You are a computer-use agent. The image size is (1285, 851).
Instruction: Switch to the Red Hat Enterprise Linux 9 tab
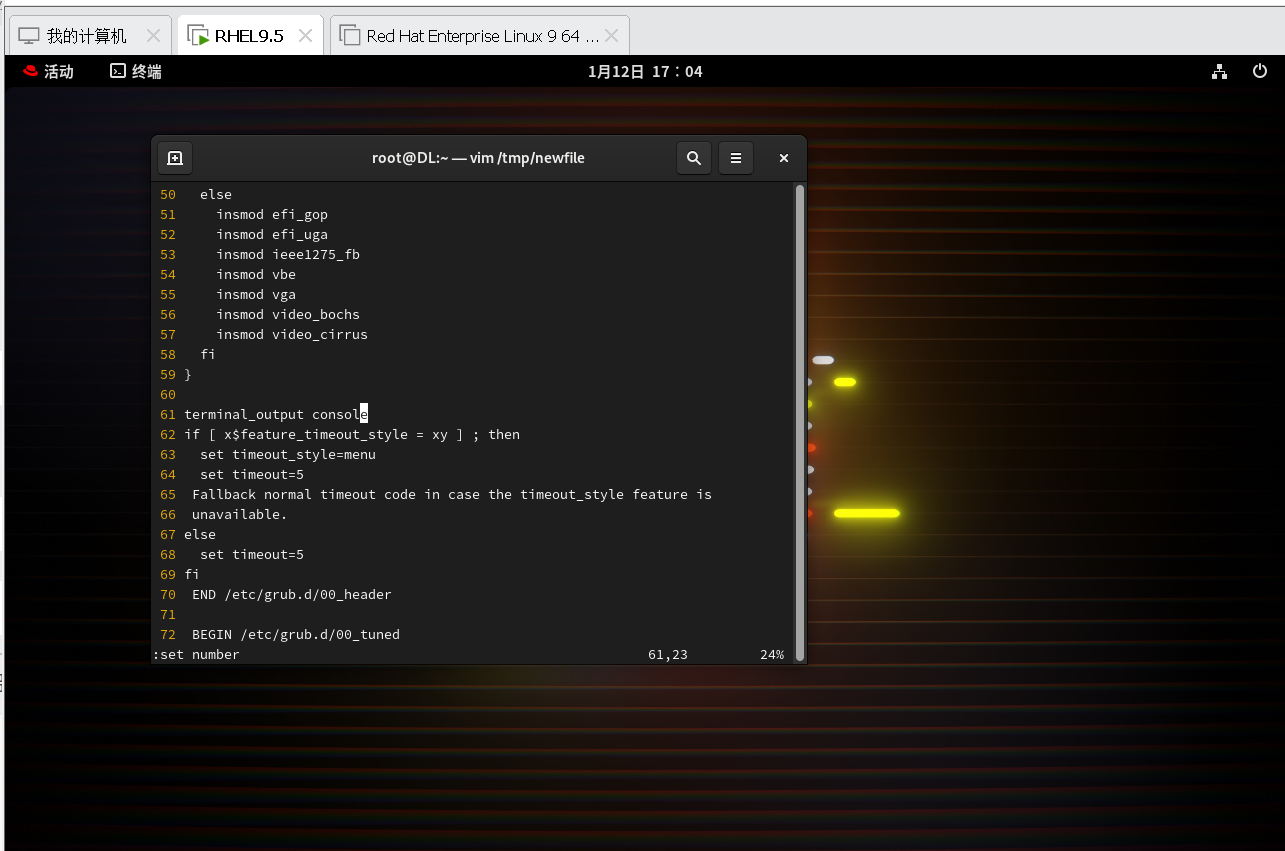coord(470,34)
